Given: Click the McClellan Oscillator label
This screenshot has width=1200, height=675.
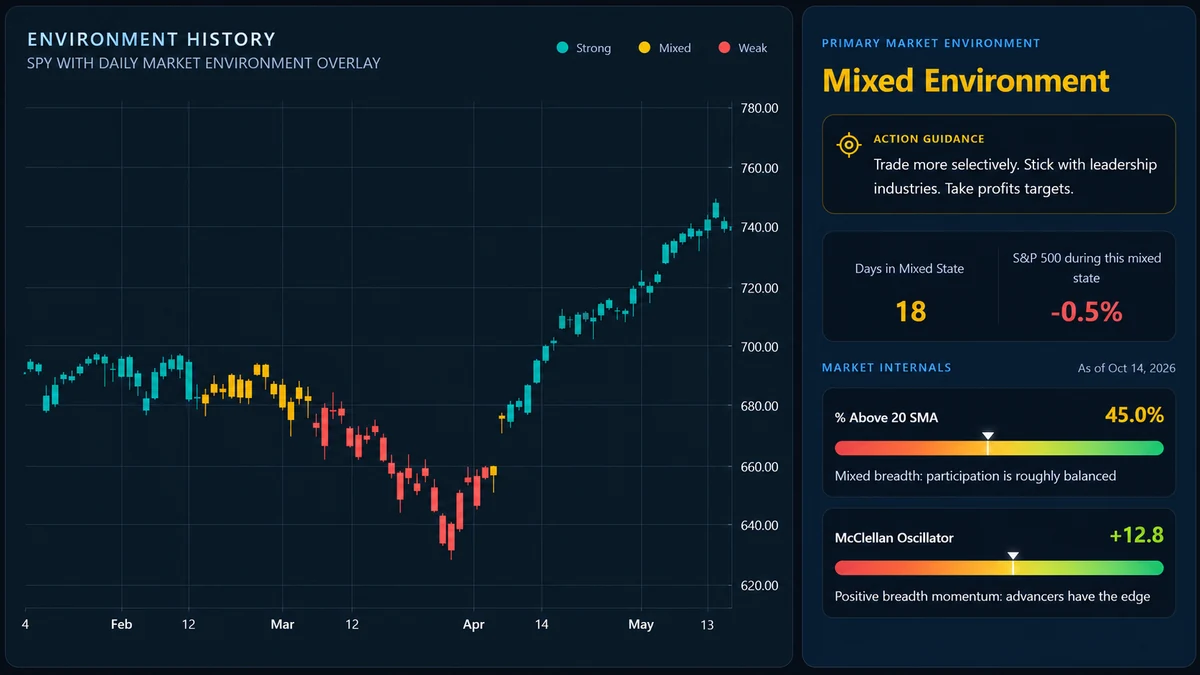Looking at the screenshot, I should (894, 537).
